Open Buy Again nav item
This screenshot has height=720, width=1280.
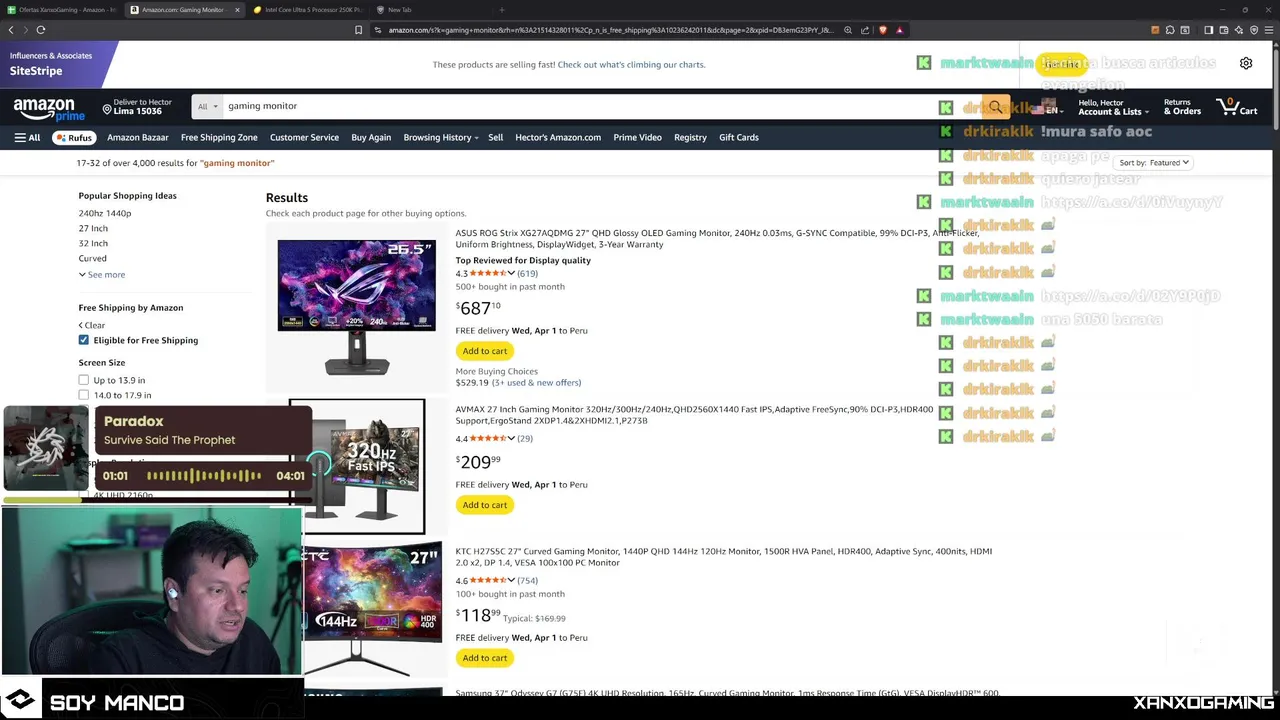[371, 137]
